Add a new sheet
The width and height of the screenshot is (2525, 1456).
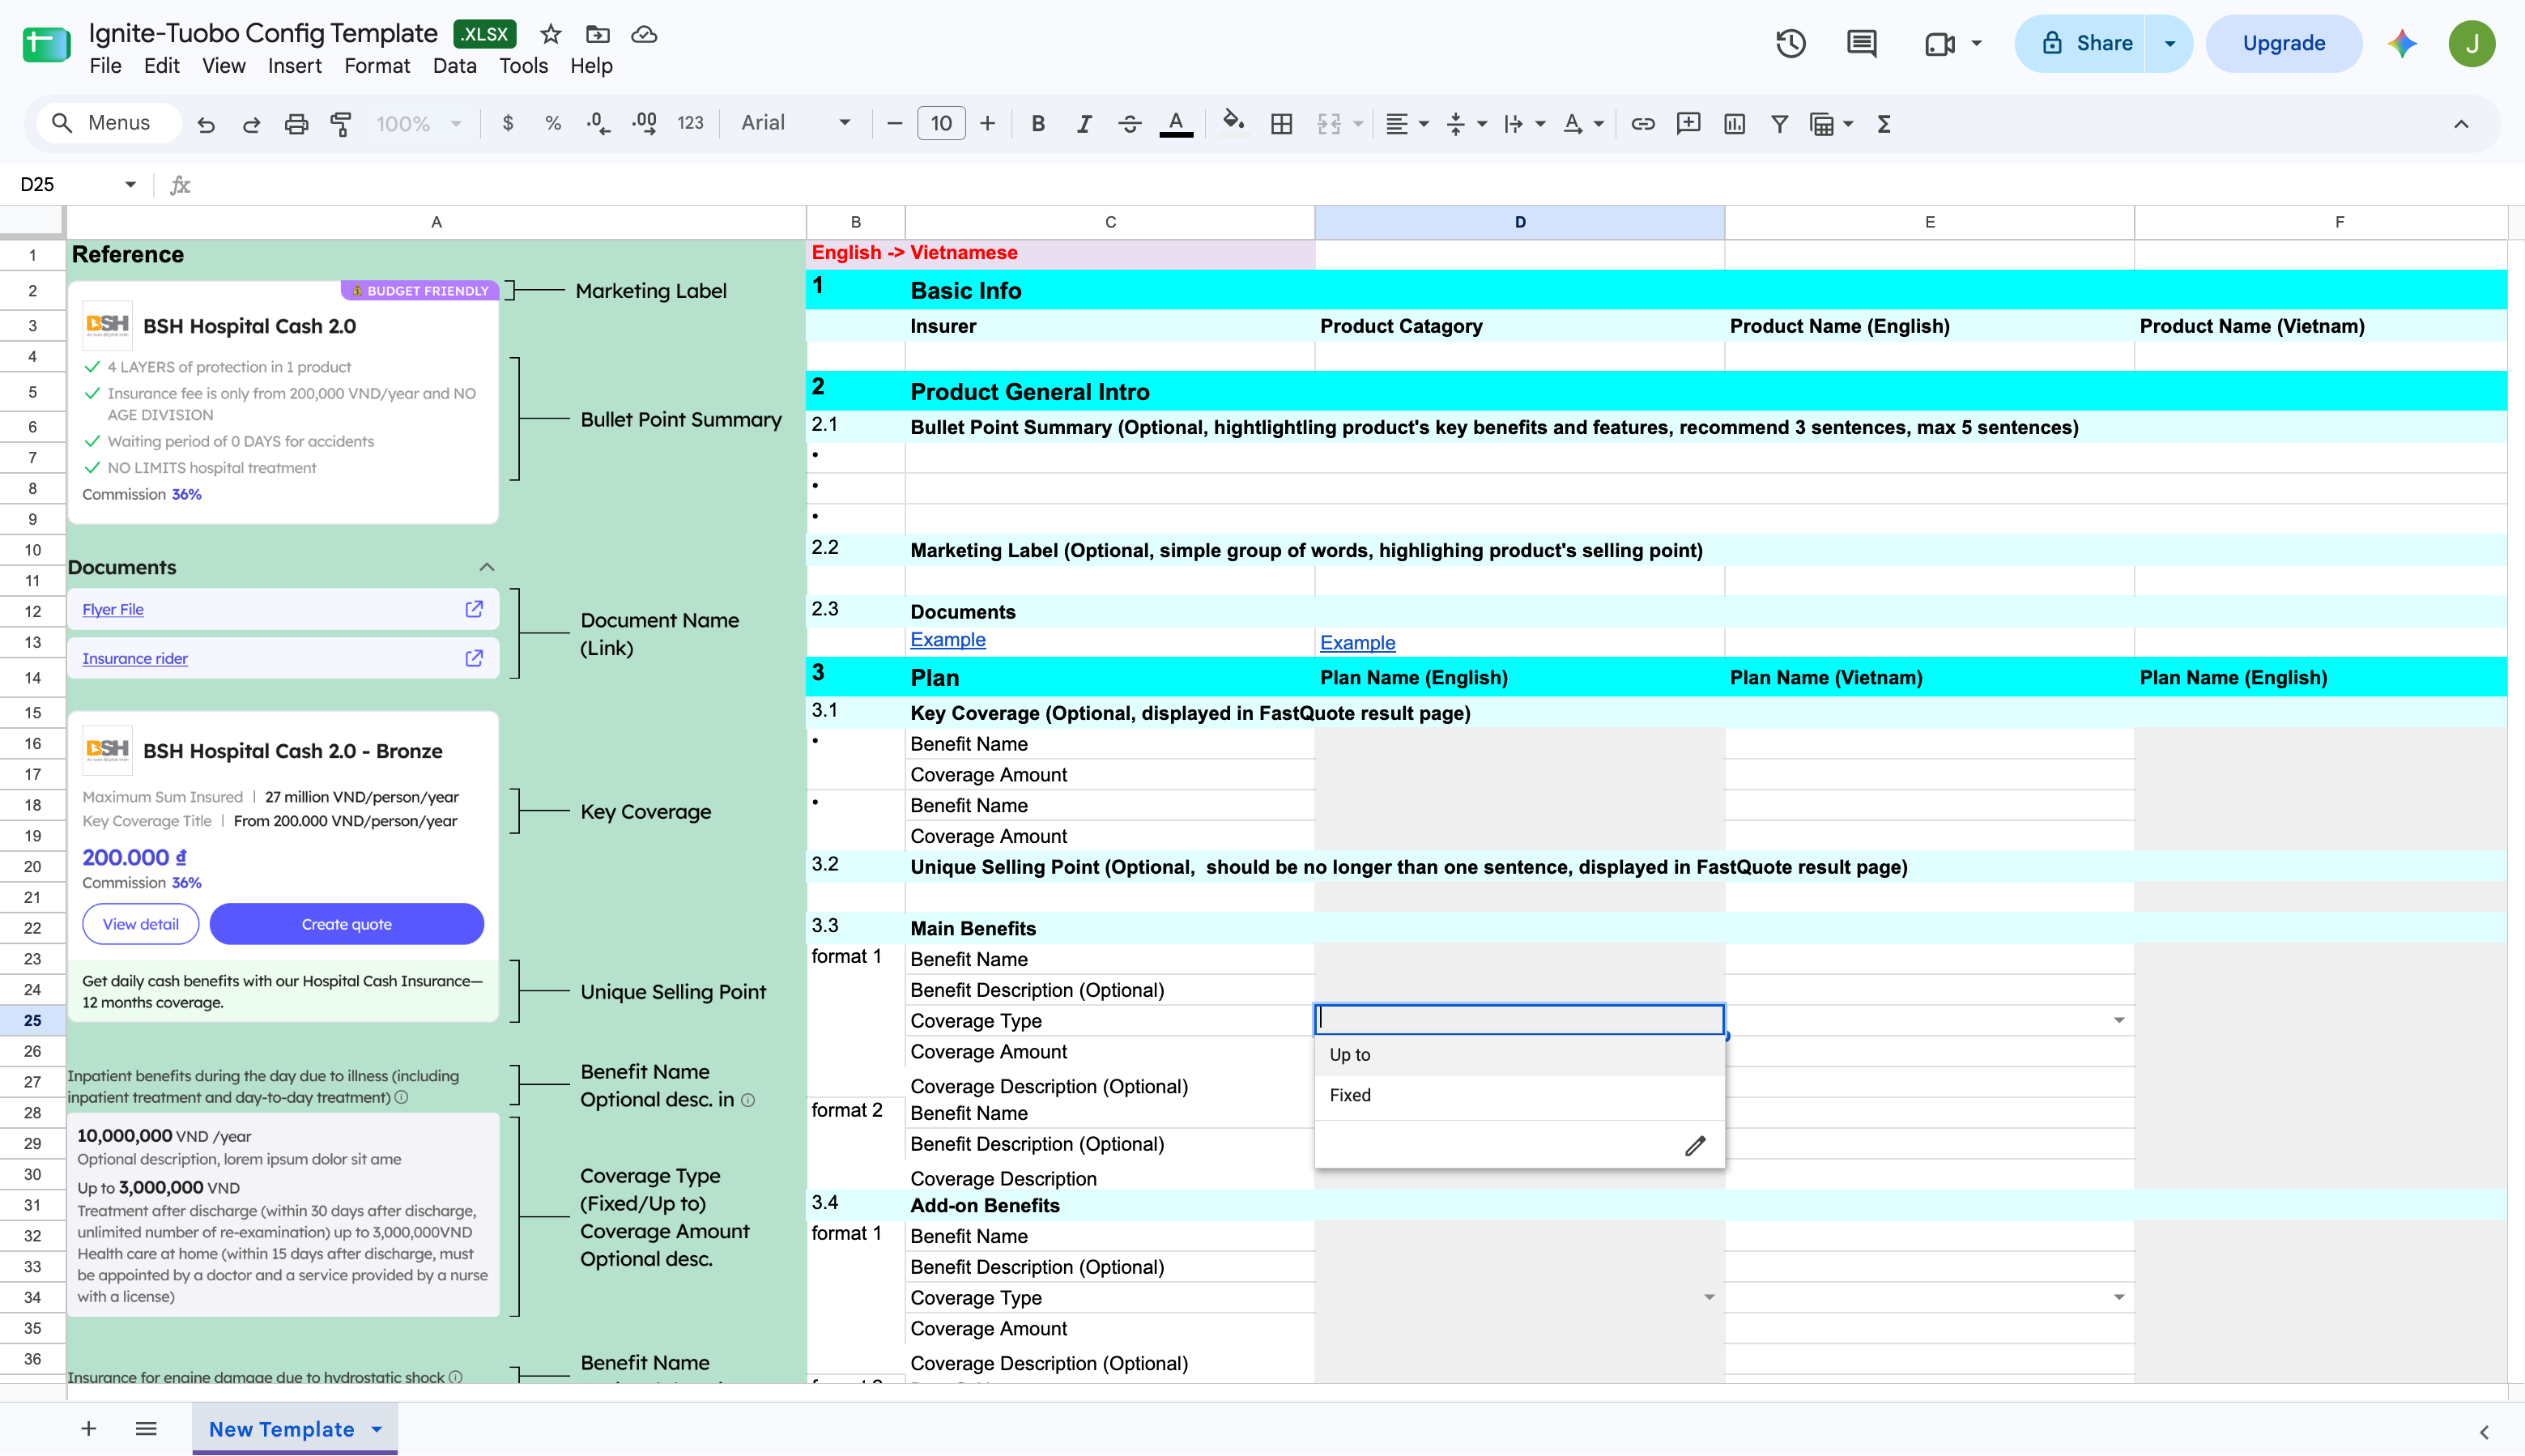coord(88,1429)
